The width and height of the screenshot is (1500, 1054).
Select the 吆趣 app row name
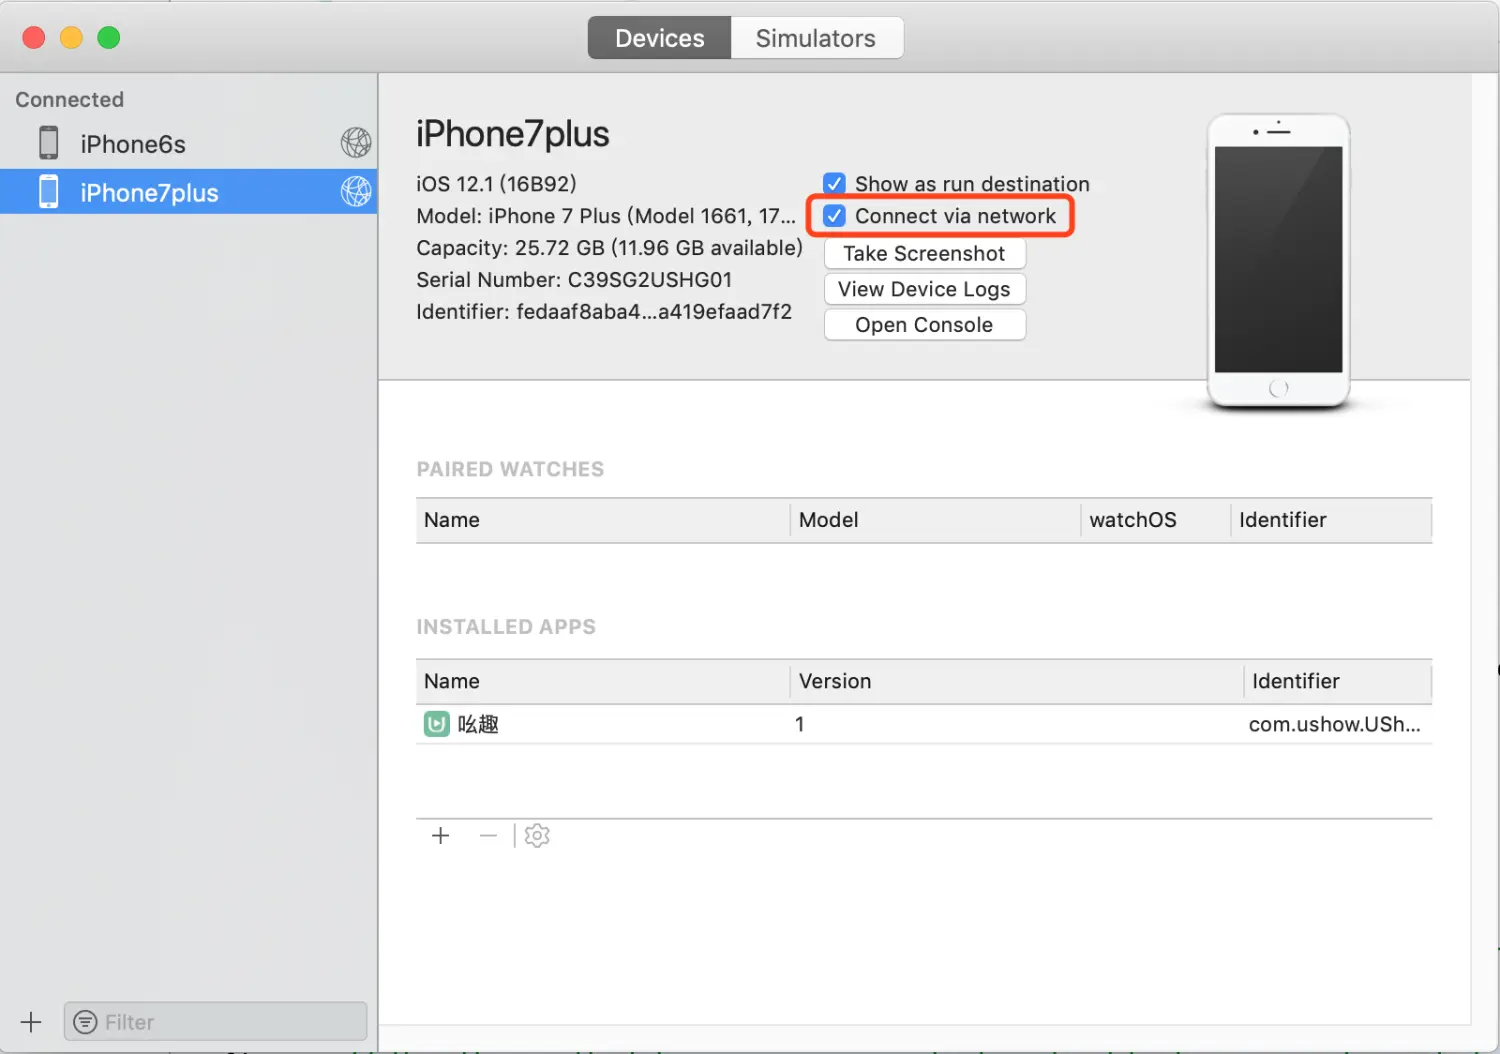(478, 724)
